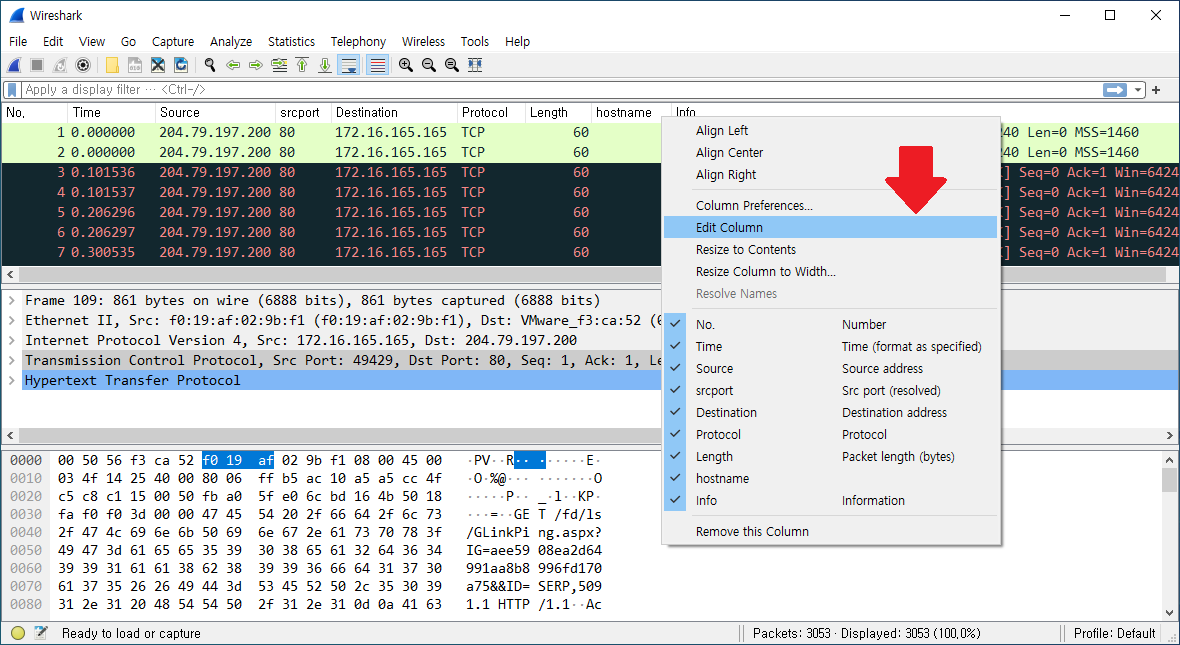Open capture options gear icon
Viewport: 1180px width, 645px height.
click(x=83, y=65)
